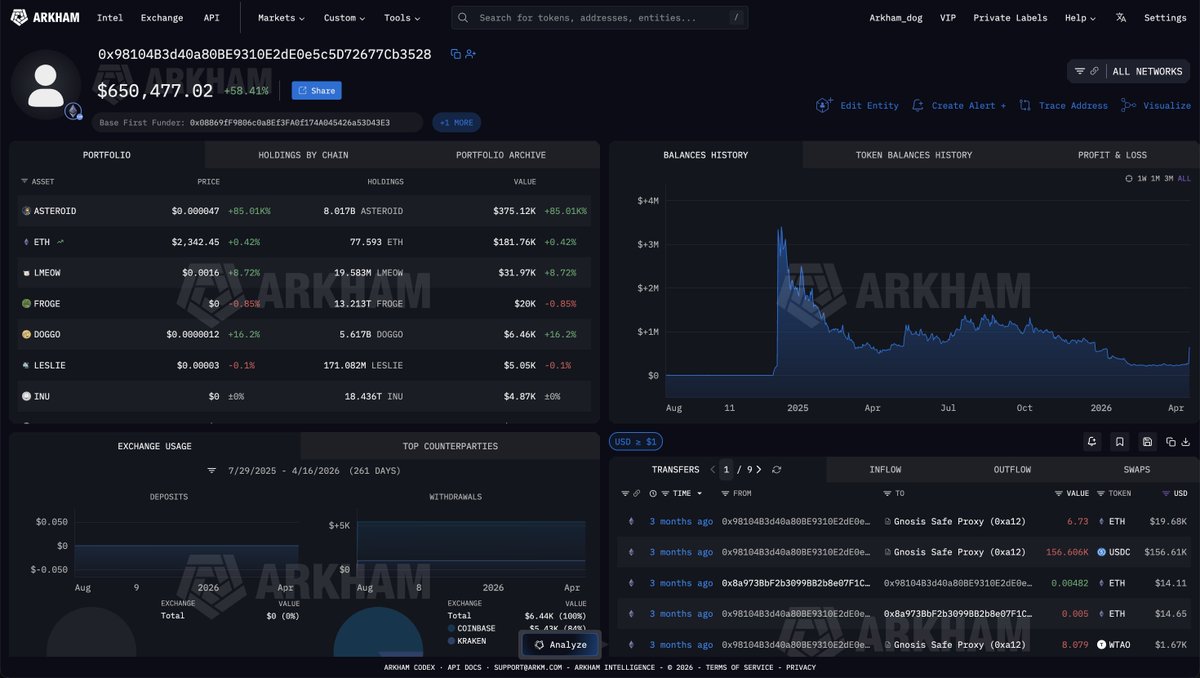Click the language translate icon in header
The height and width of the screenshot is (678, 1200).
coord(1121,18)
